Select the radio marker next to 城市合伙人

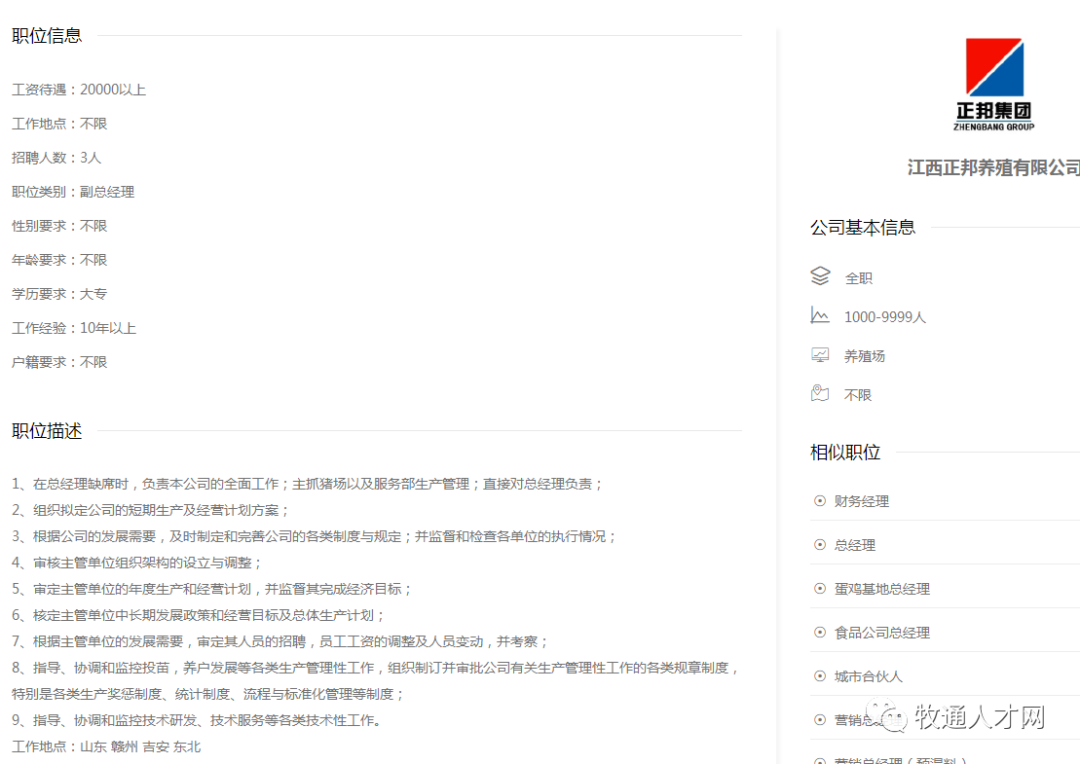click(818, 676)
